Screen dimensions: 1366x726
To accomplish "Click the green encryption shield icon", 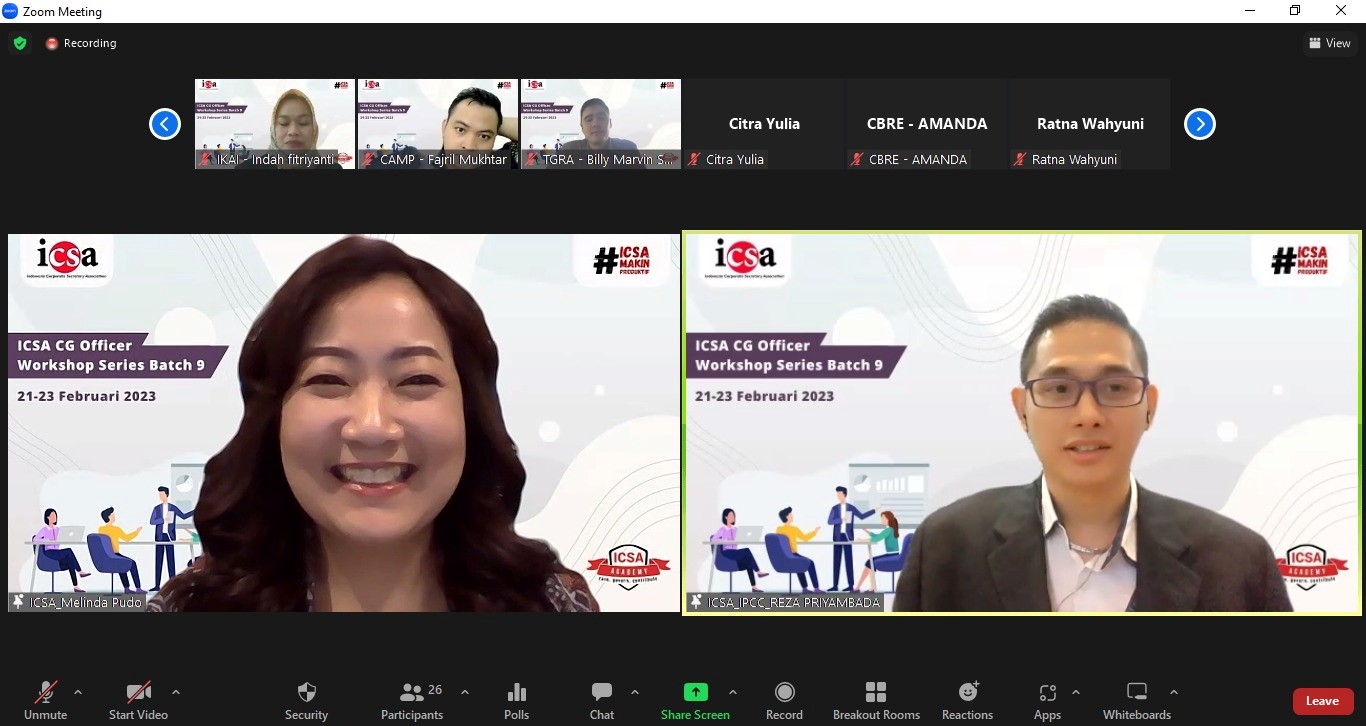I will coord(20,43).
